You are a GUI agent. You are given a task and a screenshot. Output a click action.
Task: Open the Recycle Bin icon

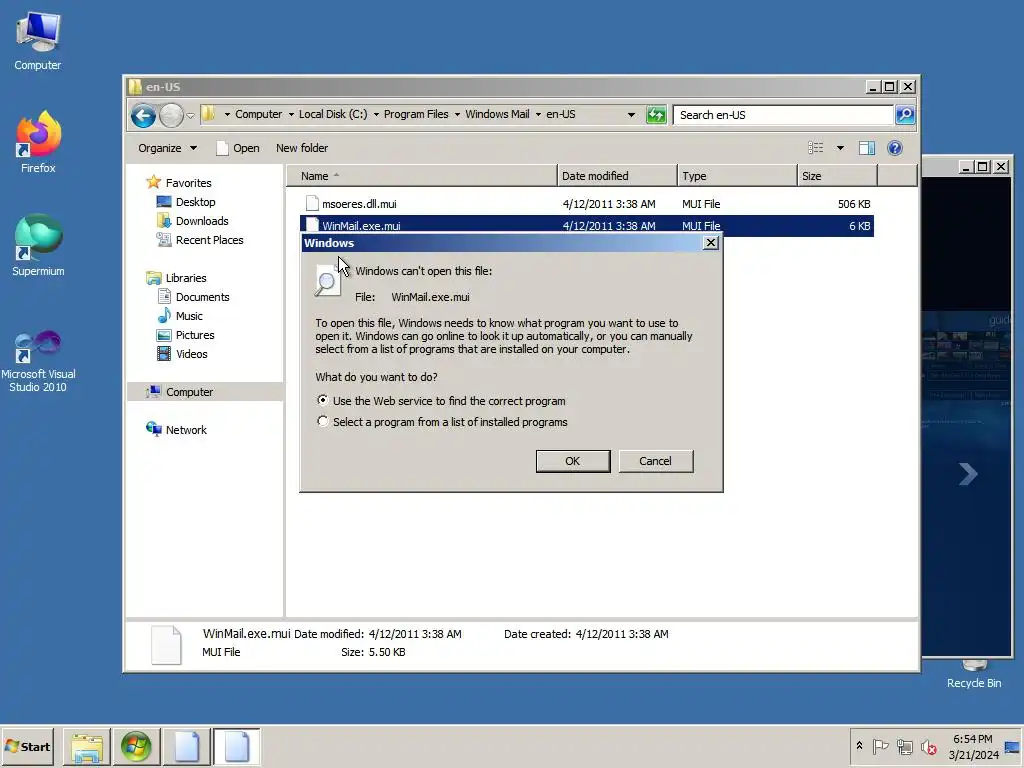pos(974,675)
